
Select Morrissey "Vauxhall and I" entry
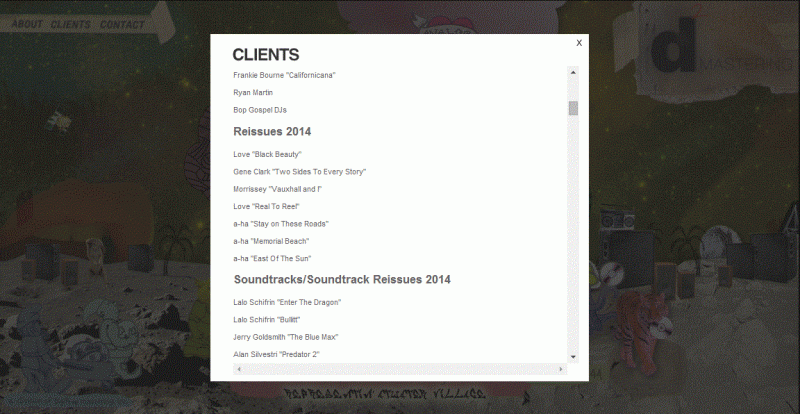pos(278,189)
